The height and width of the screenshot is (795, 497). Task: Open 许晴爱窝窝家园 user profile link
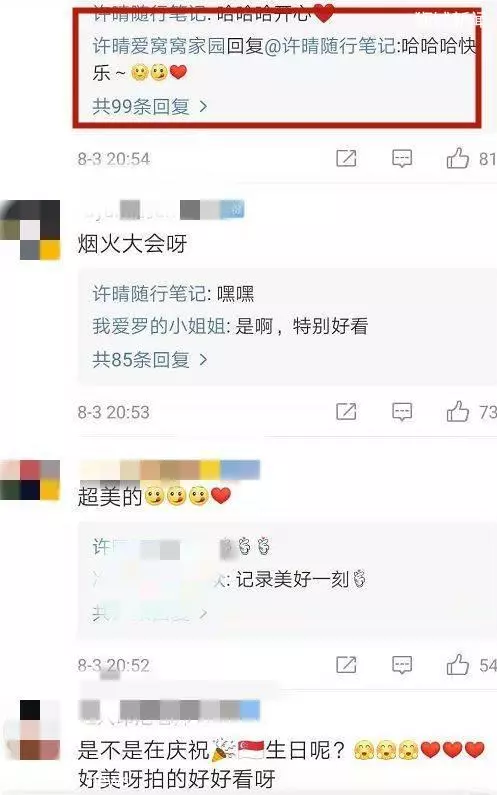coord(158,46)
